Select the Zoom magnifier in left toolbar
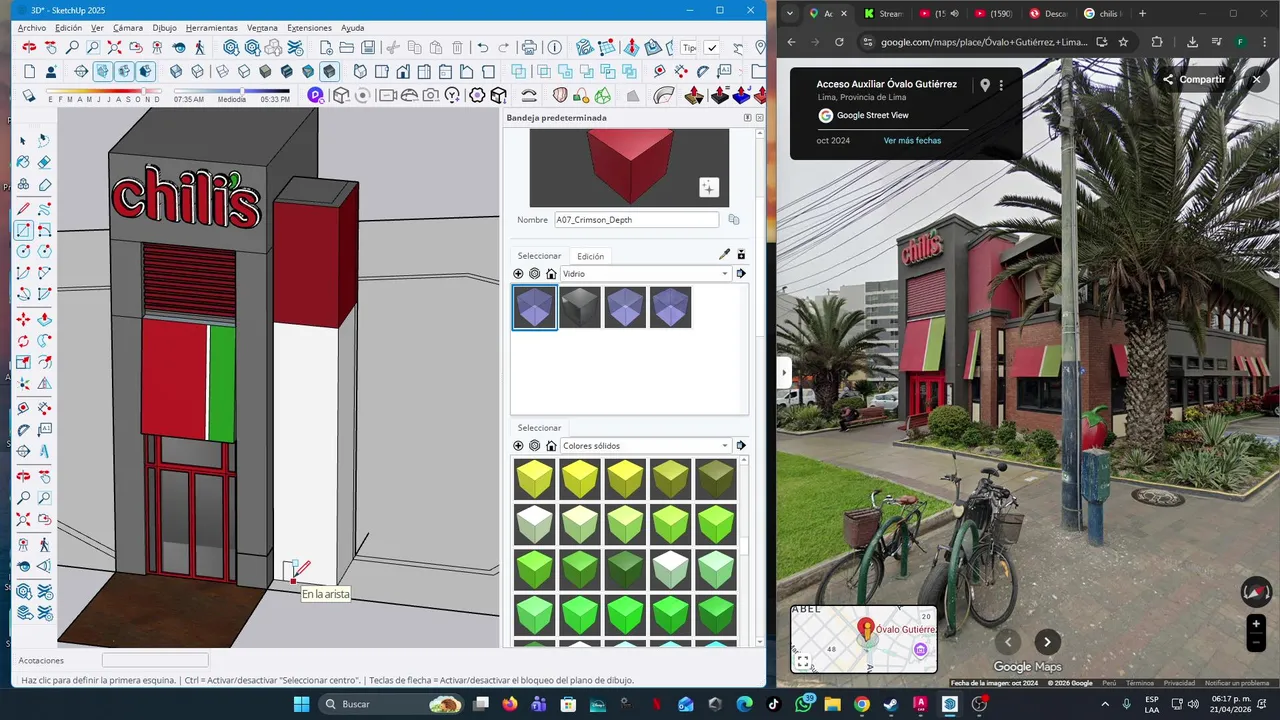 [23, 497]
